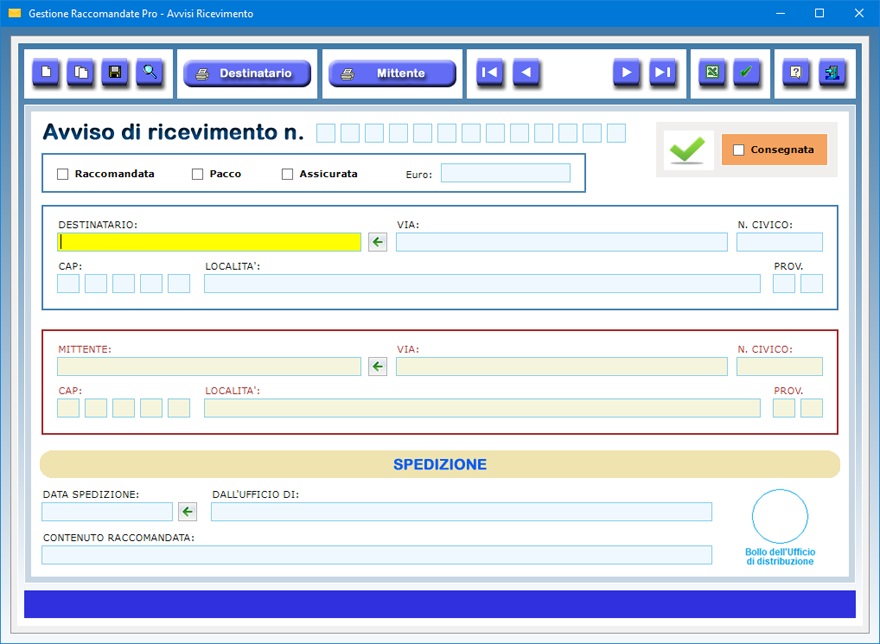Screen dimensions: 880x644
Task: Click the Mittente VIA field
Action: [x=562, y=367]
